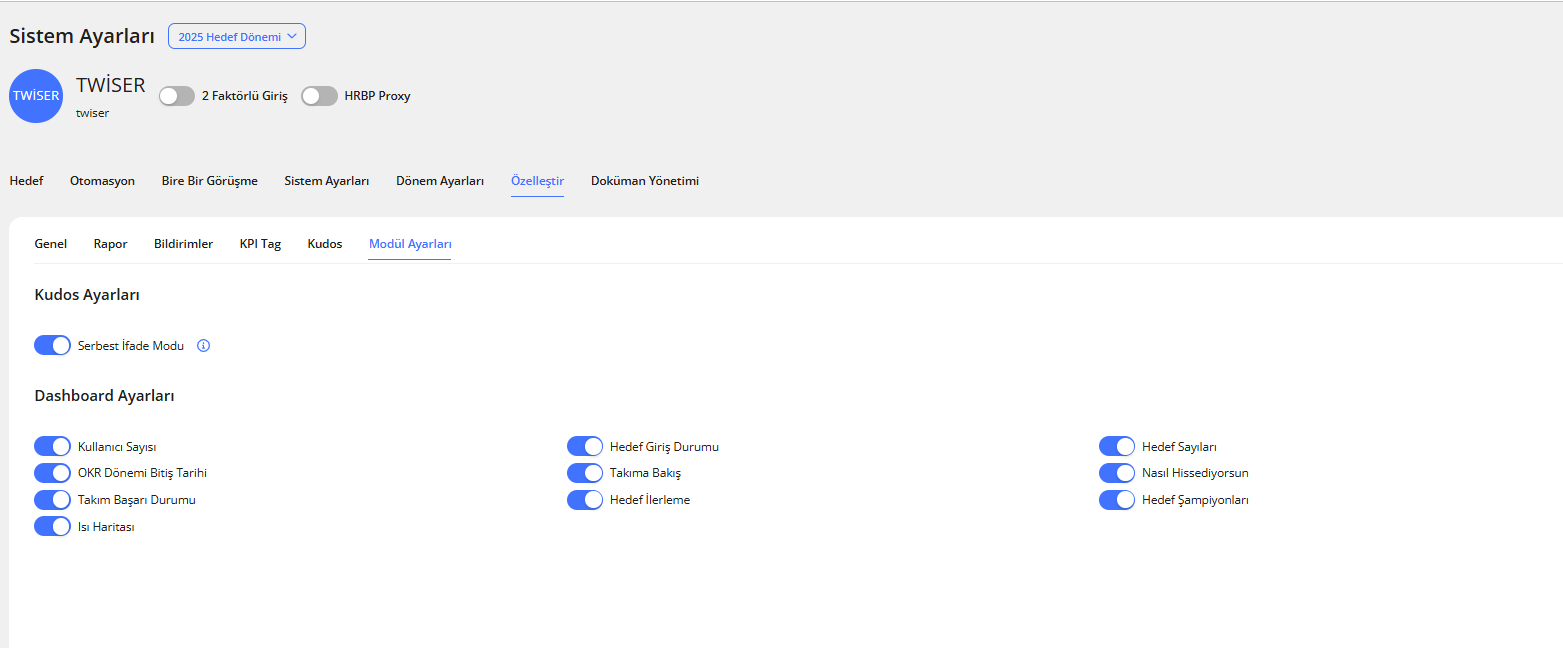Switch to the Bildirimler sub-tab
The image size is (1563, 648).
click(x=183, y=244)
